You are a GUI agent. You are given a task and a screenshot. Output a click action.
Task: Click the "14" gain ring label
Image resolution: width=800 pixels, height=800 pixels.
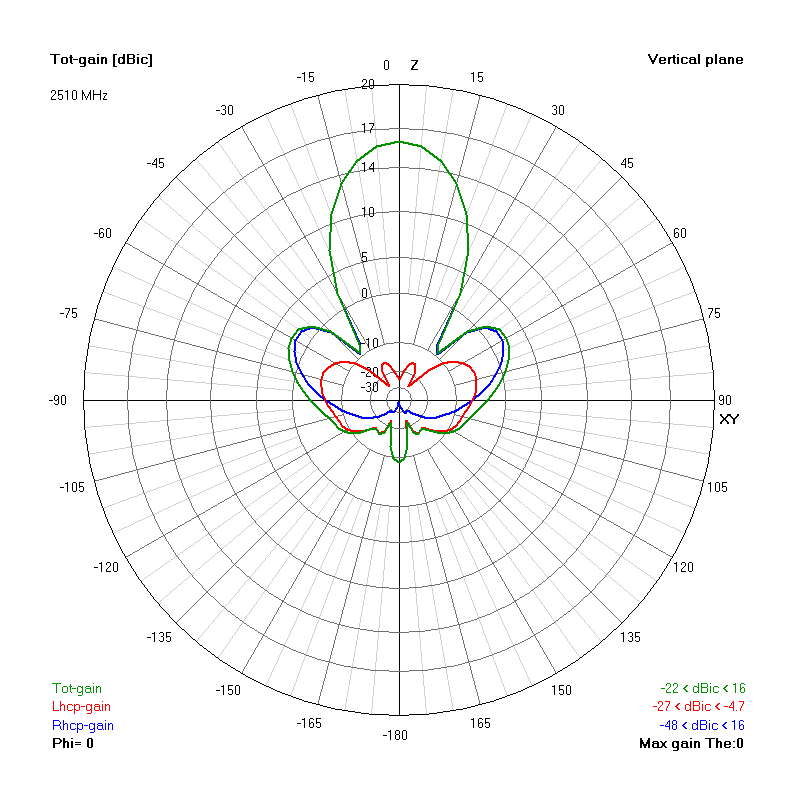368,167
